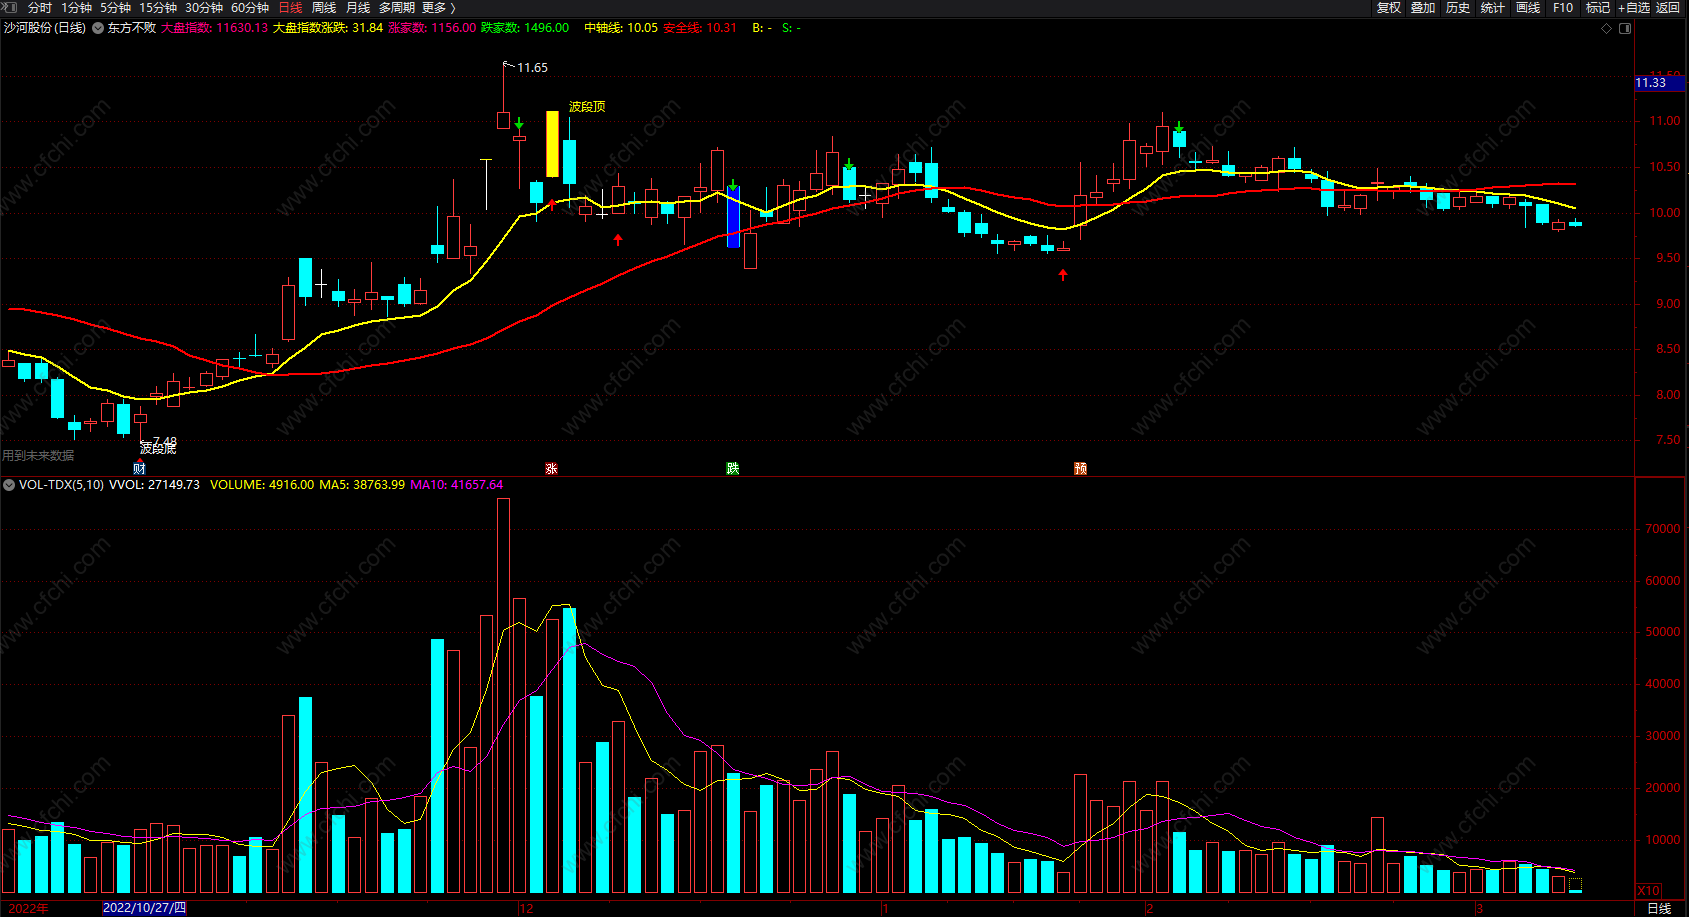Click the 涨家数: 1156.00 value

click(x=432, y=28)
